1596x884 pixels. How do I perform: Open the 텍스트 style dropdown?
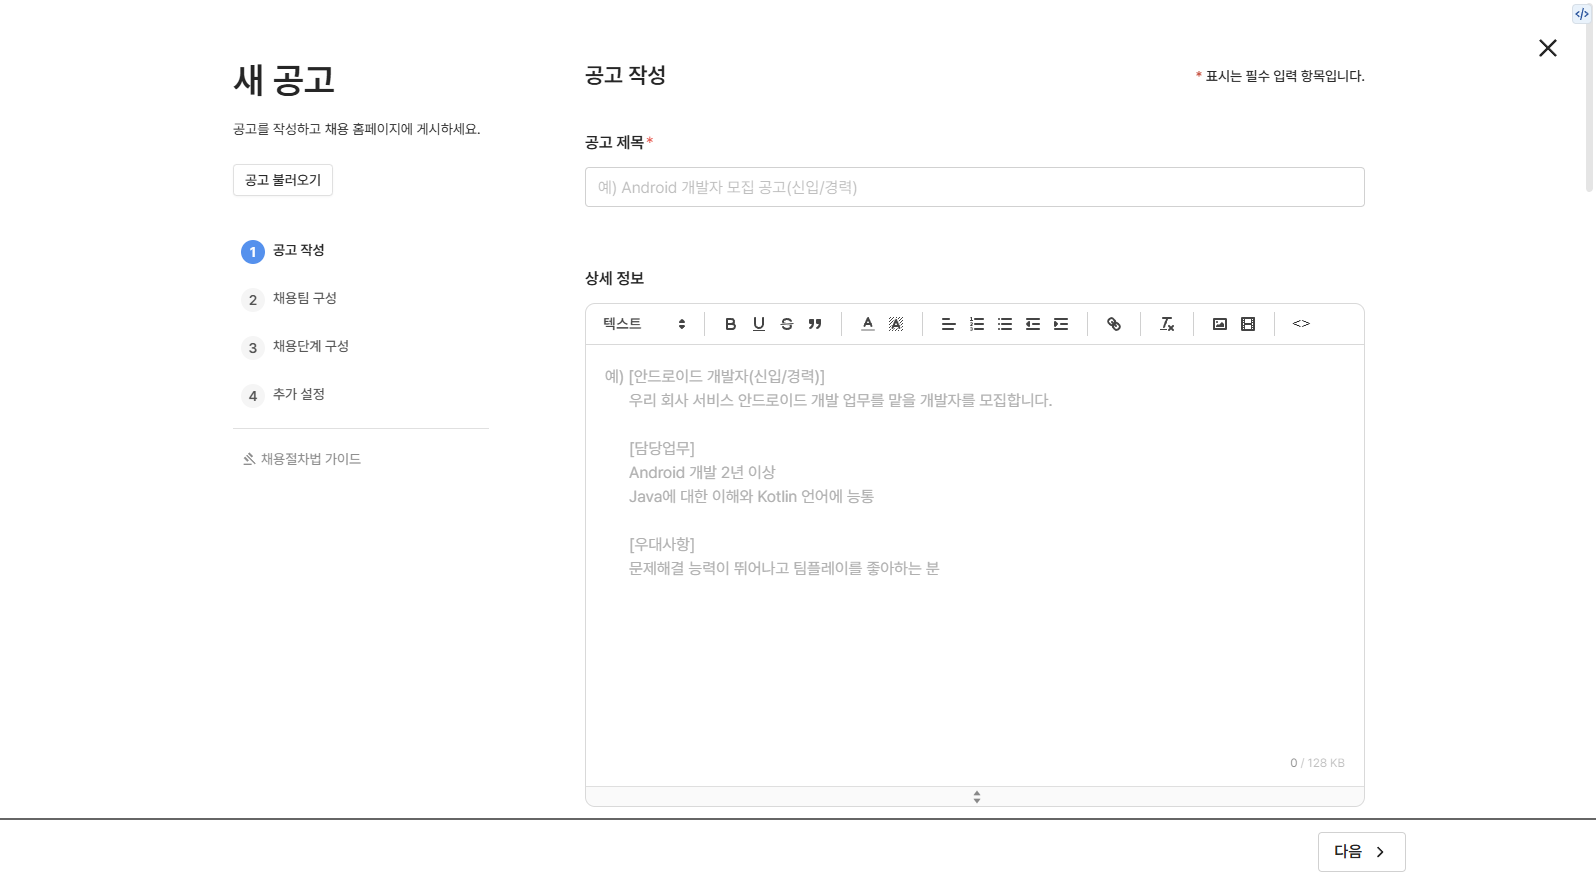pos(644,324)
